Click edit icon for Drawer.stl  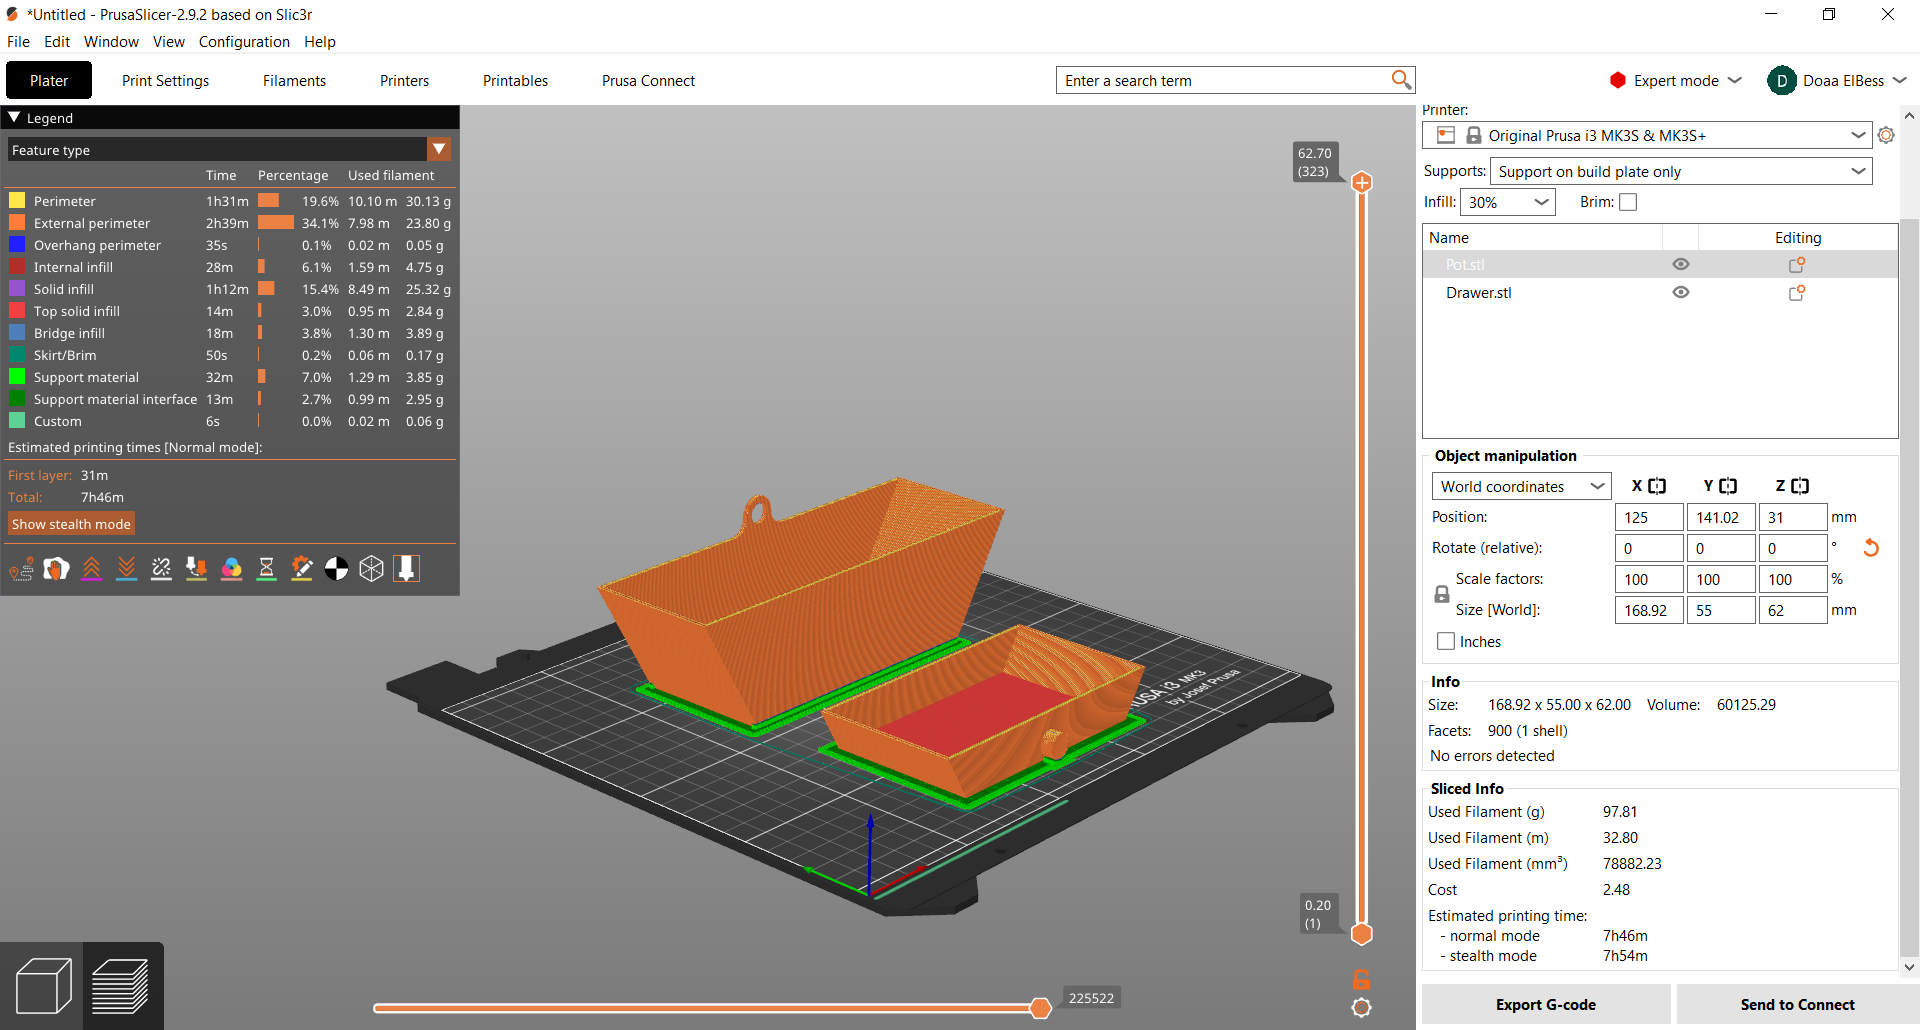(x=1797, y=293)
